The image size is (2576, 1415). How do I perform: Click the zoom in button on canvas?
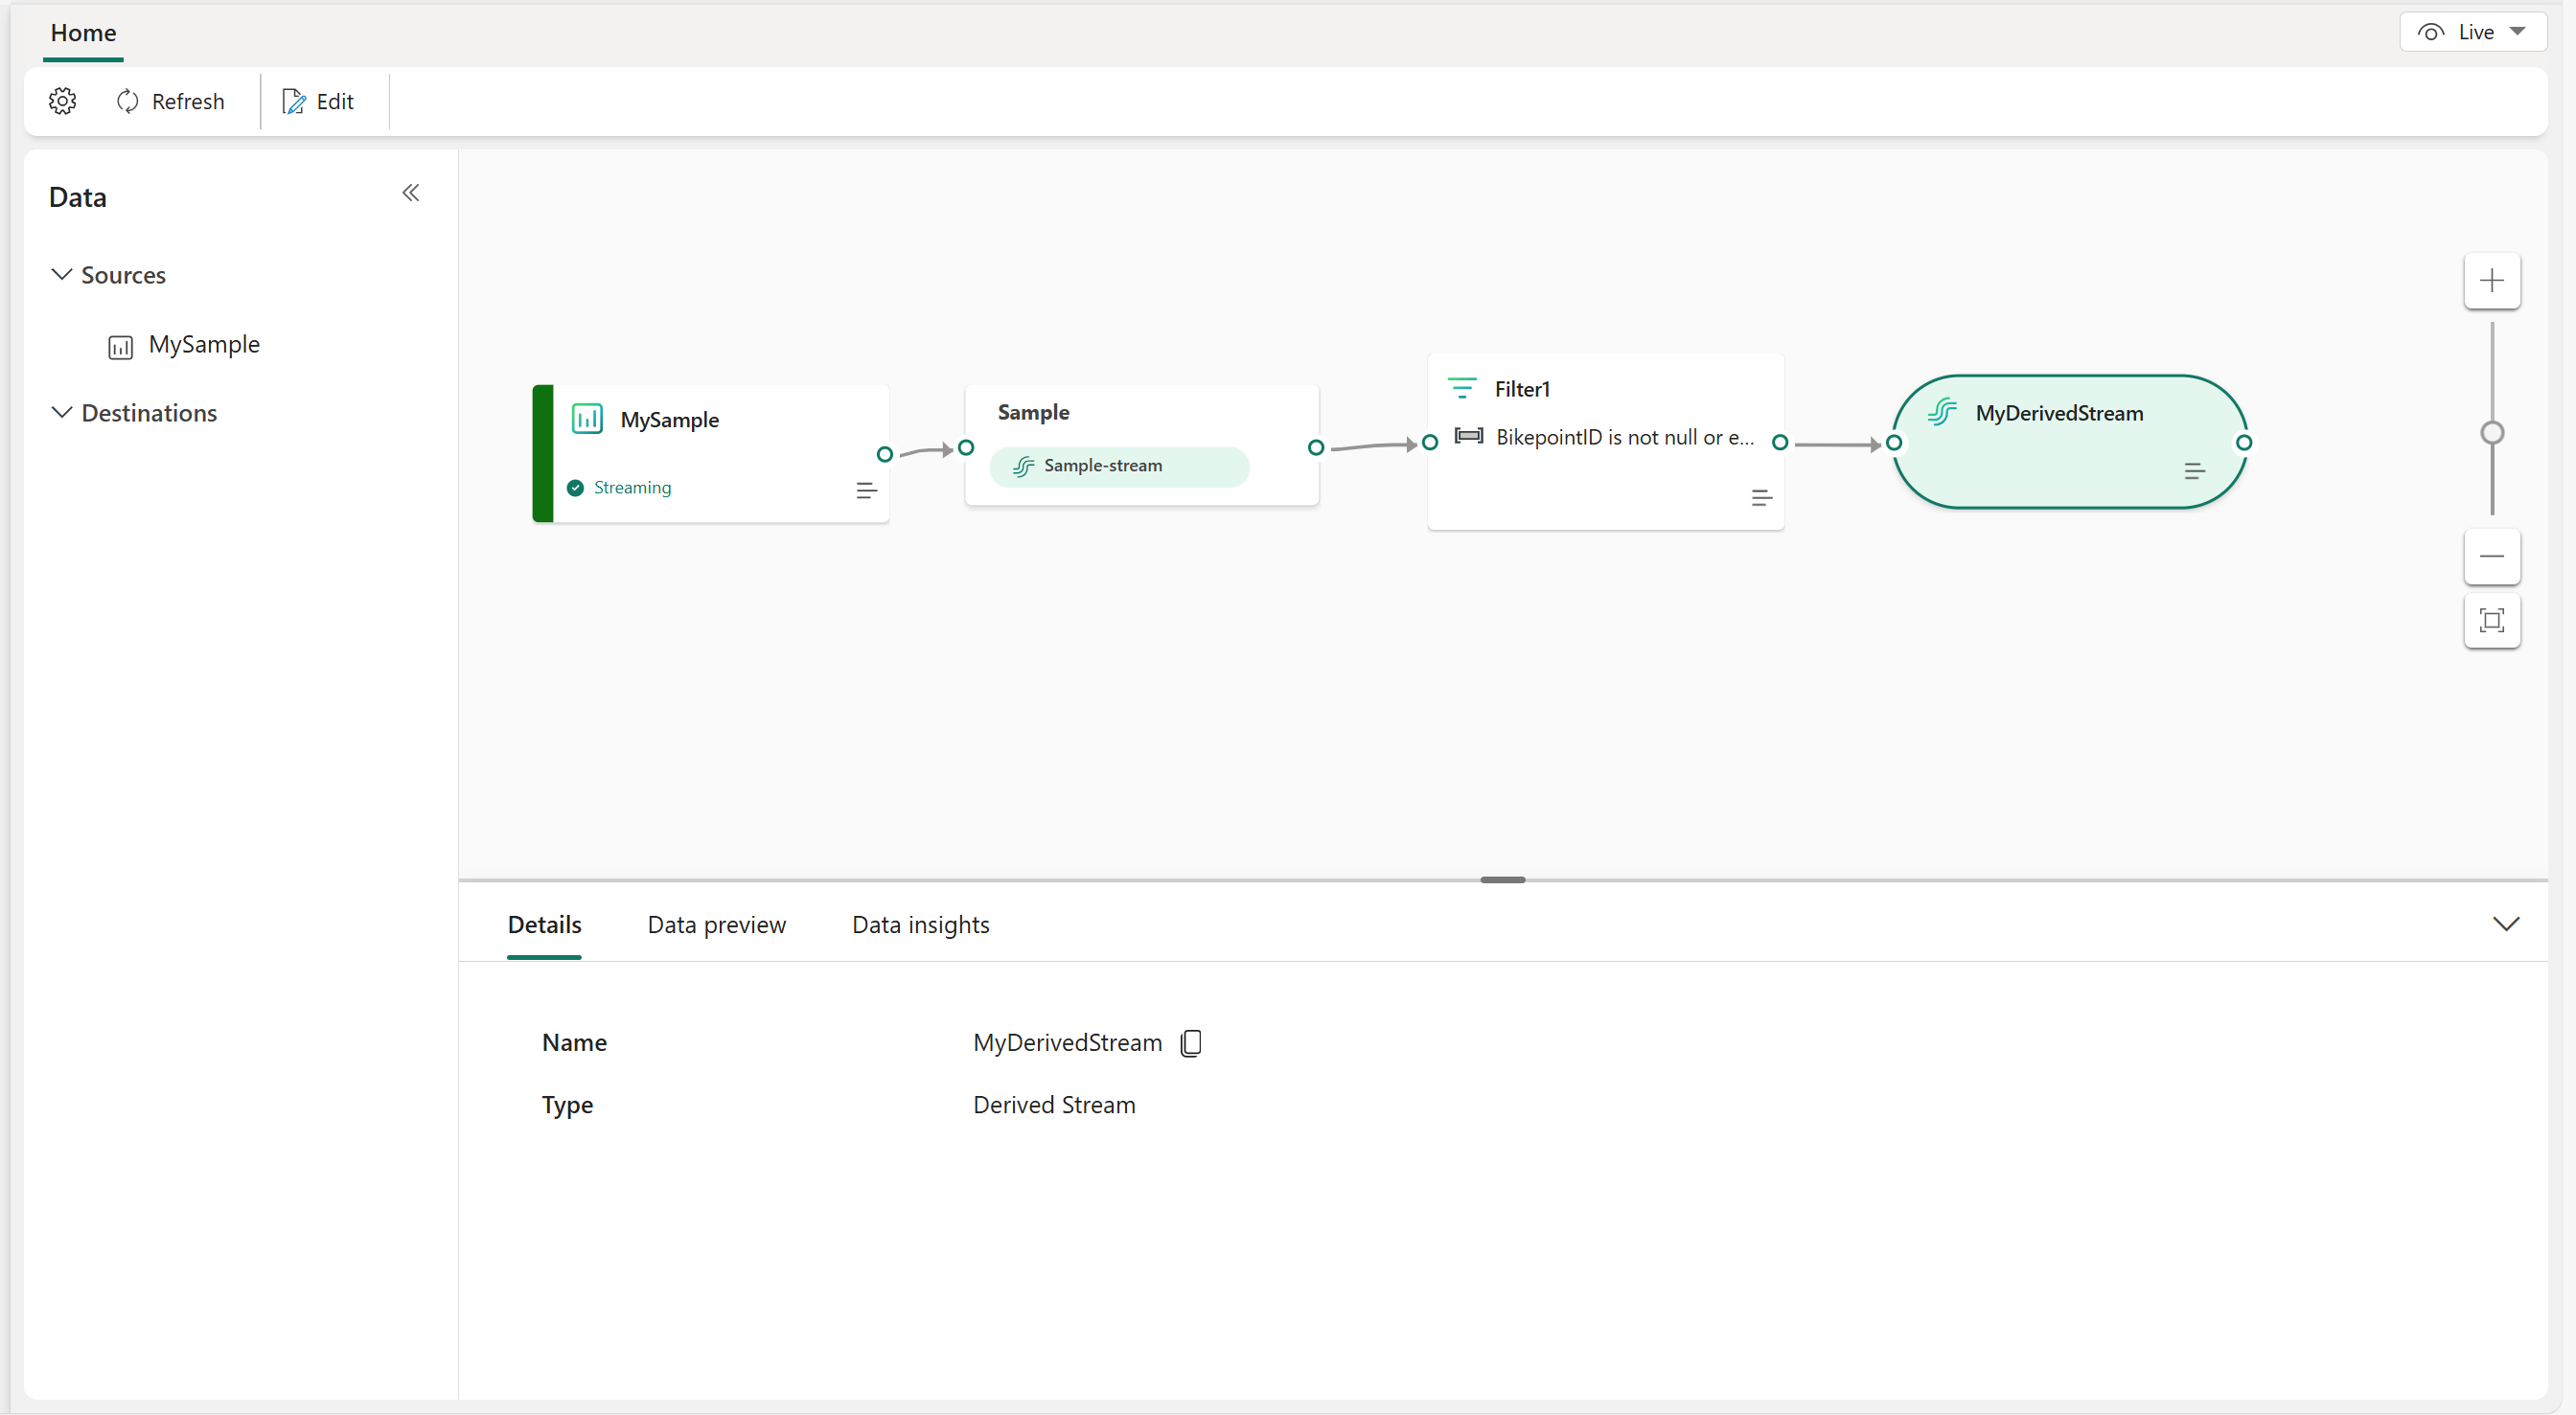coord(2491,279)
